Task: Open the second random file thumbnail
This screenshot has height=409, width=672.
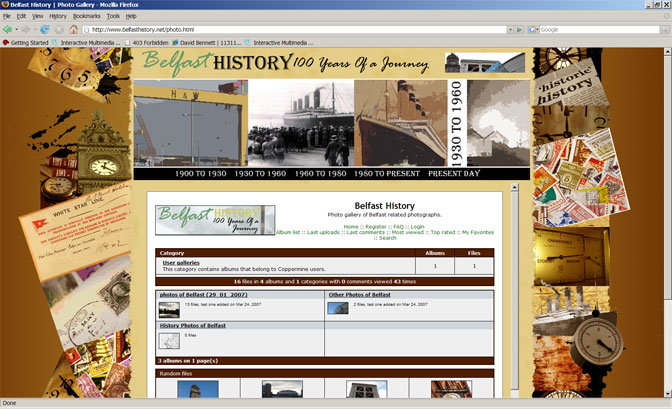Action: pos(282,389)
